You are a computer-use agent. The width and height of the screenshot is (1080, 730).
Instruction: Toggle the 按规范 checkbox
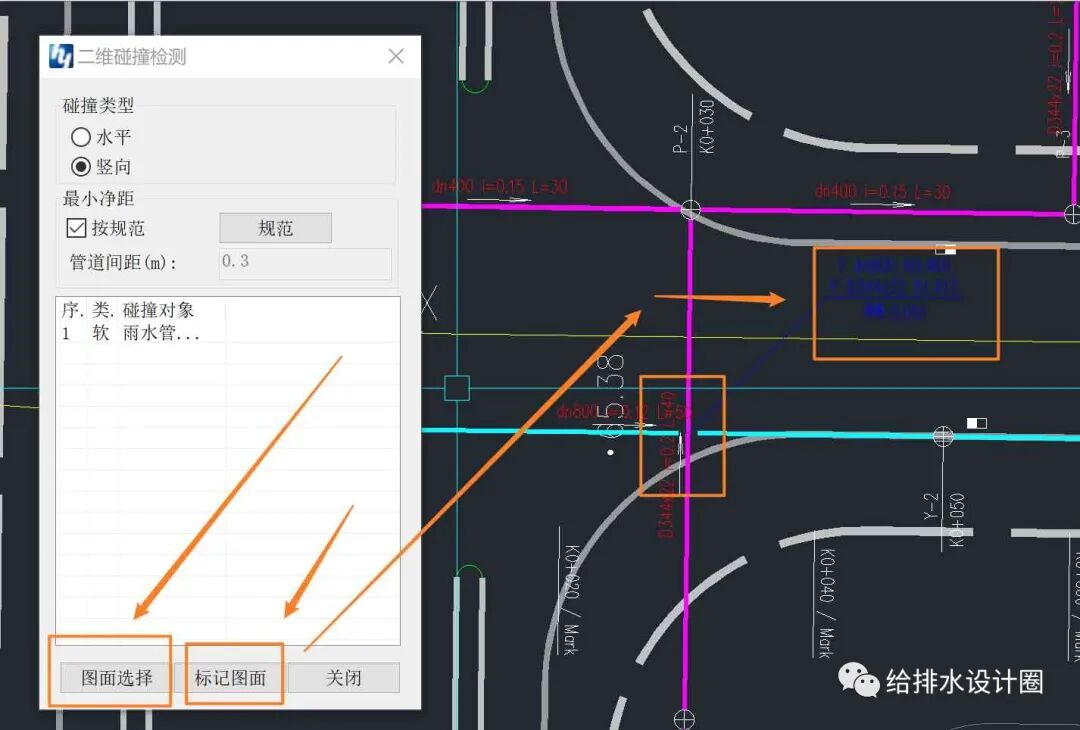pyautogui.click(x=76, y=228)
